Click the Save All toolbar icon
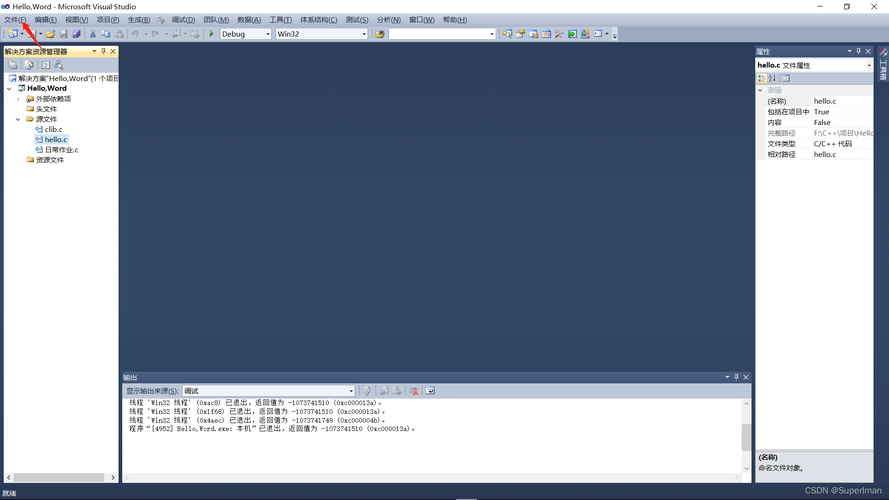 [x=77, y=34]
